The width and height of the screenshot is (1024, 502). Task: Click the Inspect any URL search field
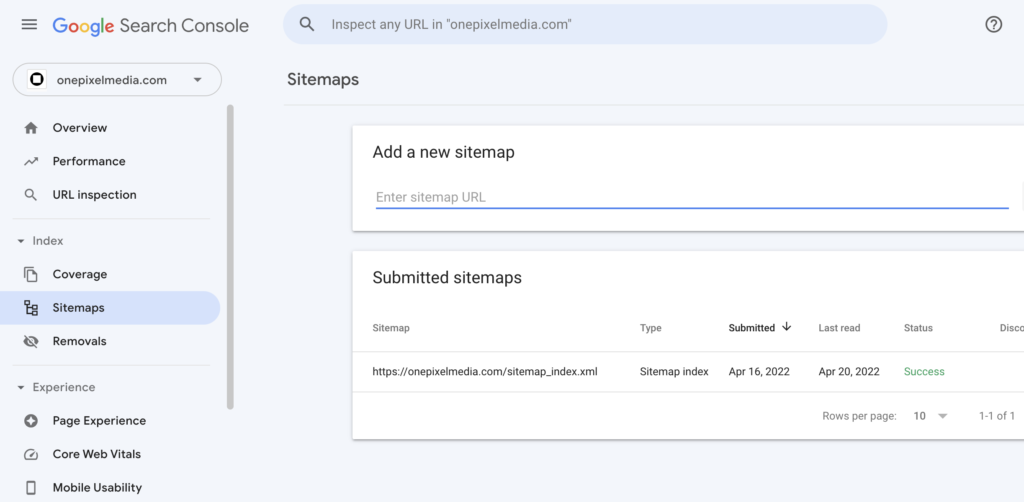pyautogui.click(x=584, y=25)
